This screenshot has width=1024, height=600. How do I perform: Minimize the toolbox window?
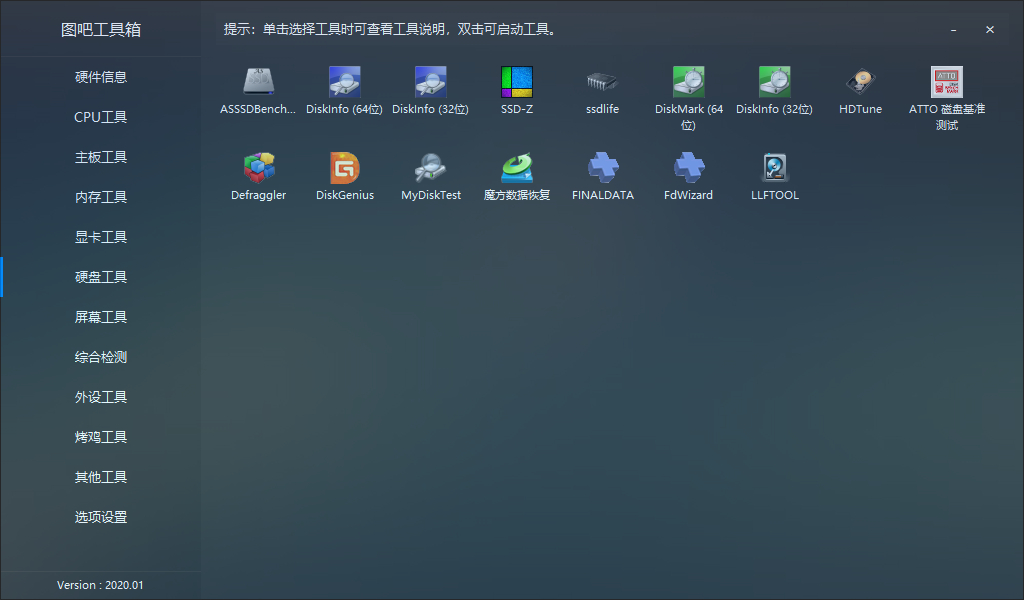pos(953,29)
